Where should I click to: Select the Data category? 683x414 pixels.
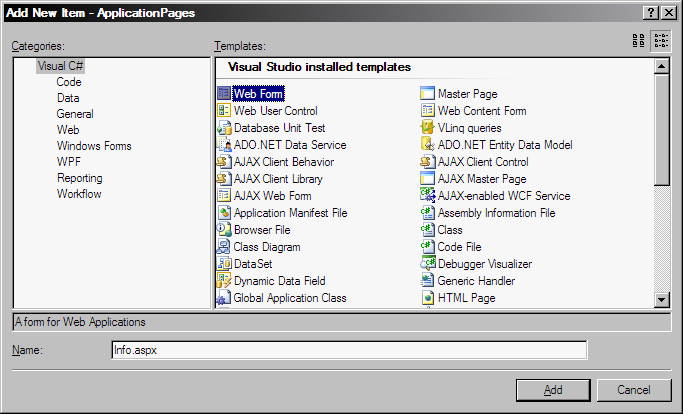[68, 98]
